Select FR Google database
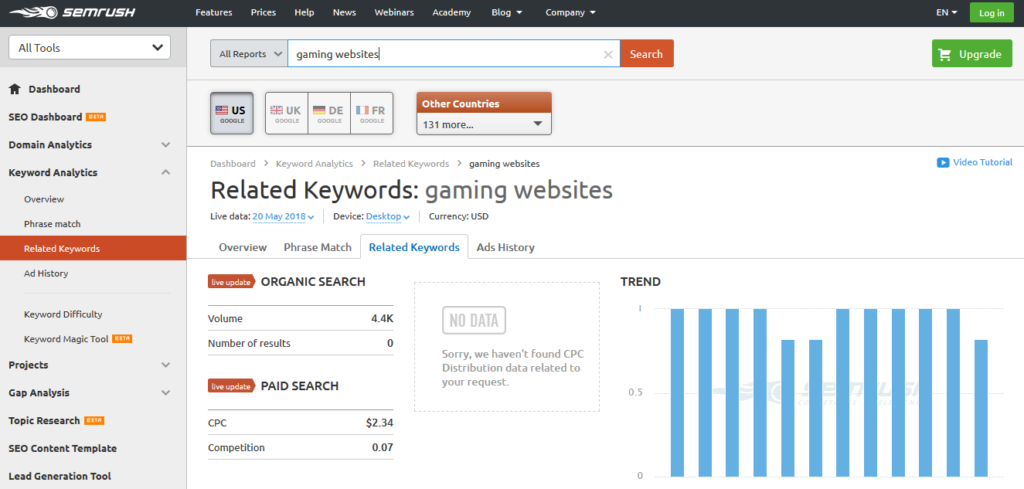The height and width of the screenshot is (489, 1024). pyautogui.click(x=372, y=114)
